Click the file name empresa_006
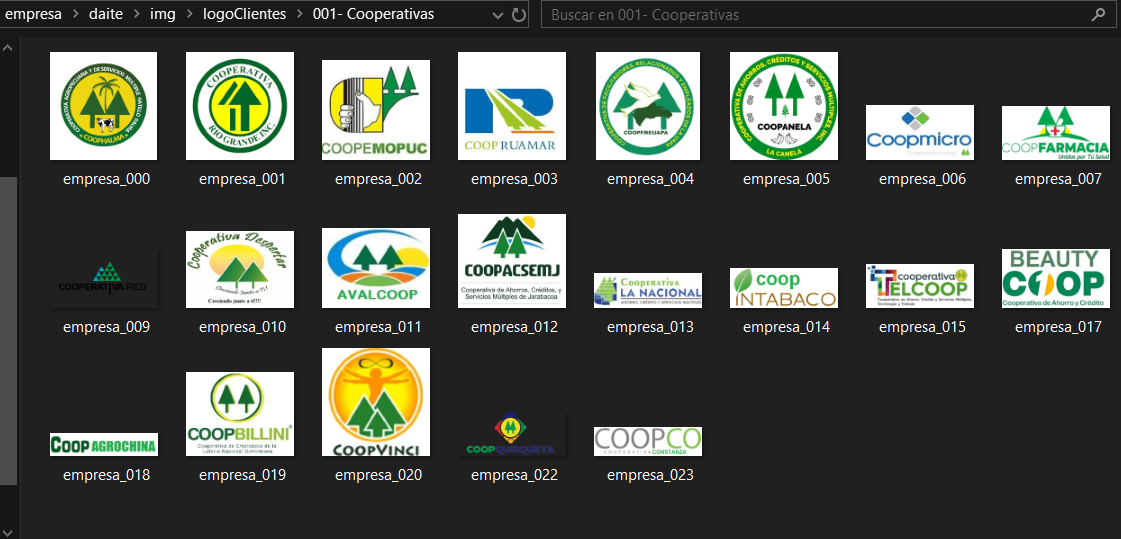 pyautogui.click(x=923, y=179)
